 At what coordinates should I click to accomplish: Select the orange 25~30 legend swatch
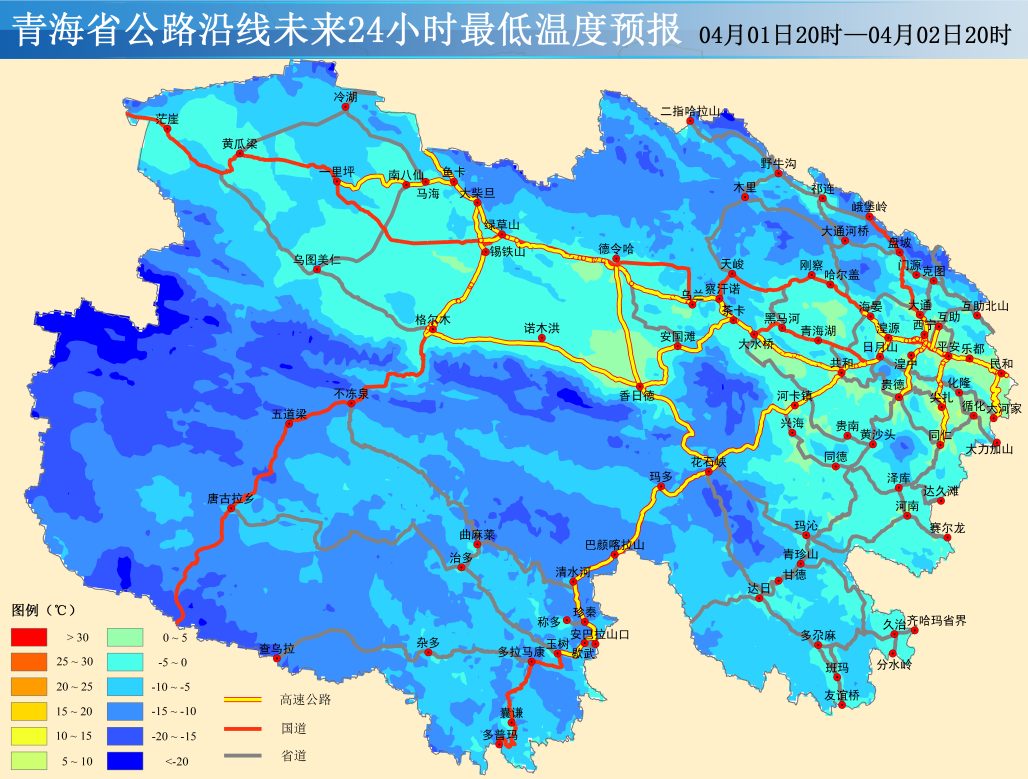pyautogui.click(x=29, y=661)
